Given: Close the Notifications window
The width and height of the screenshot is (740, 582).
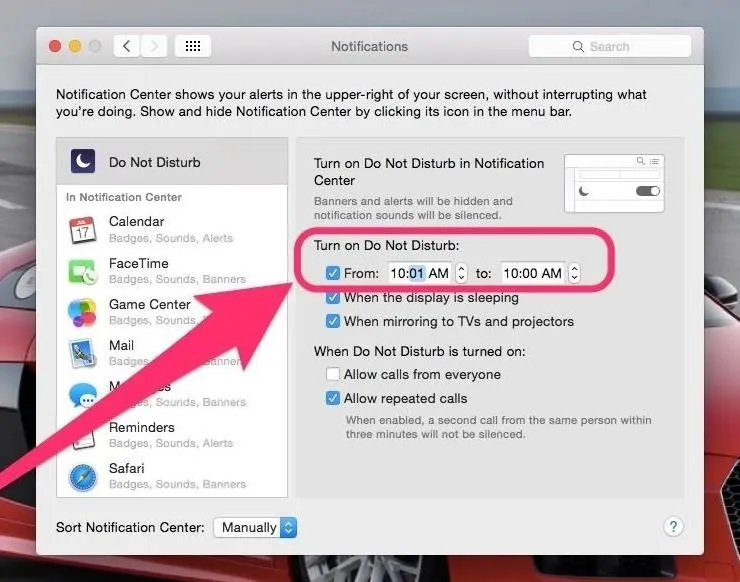Looking at the screenshot, I should 55,46.
